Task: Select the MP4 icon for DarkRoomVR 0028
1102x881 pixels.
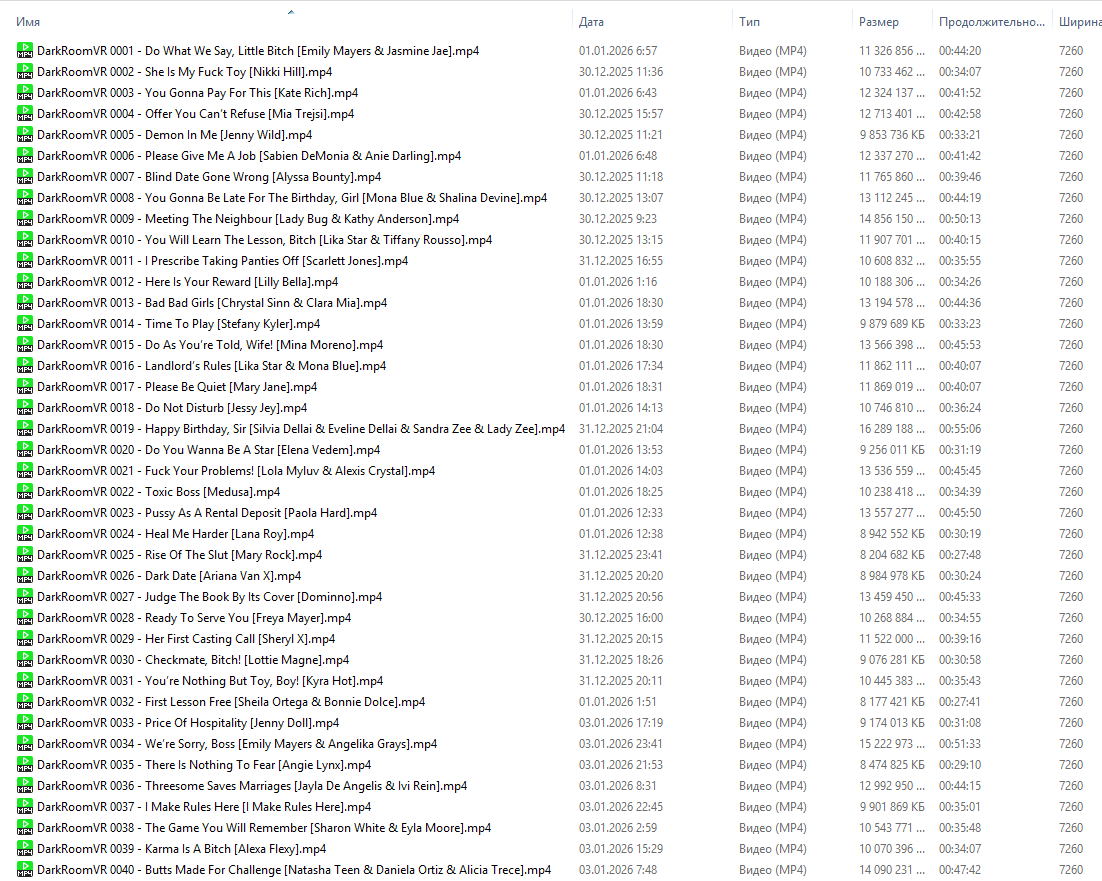Action: point(25,618)
